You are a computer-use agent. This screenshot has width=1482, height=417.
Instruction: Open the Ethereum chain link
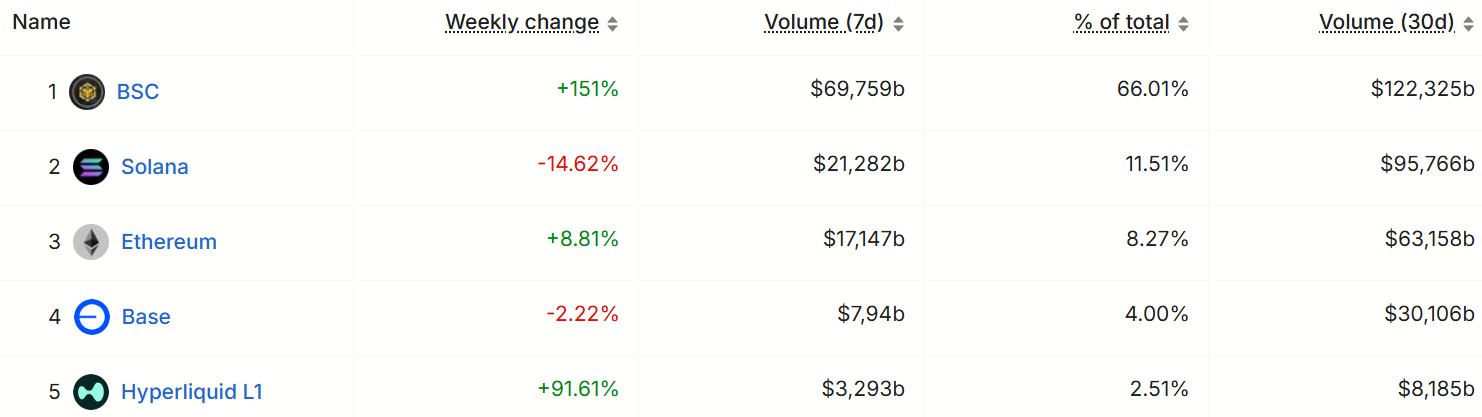click(169, 242)
